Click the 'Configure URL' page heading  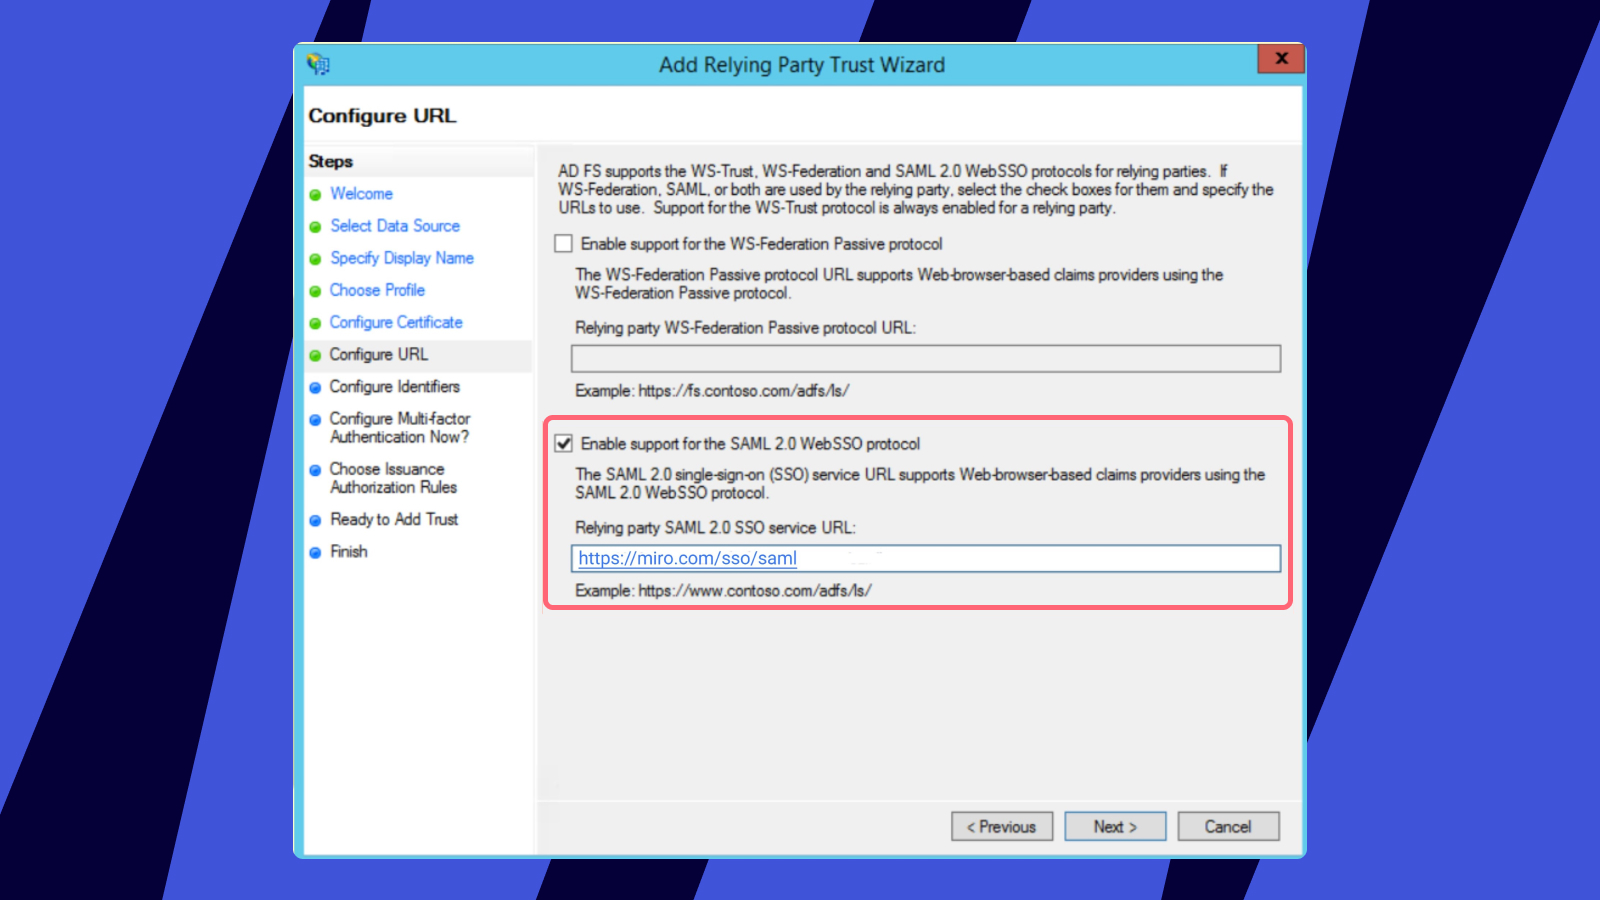point(382,116)
